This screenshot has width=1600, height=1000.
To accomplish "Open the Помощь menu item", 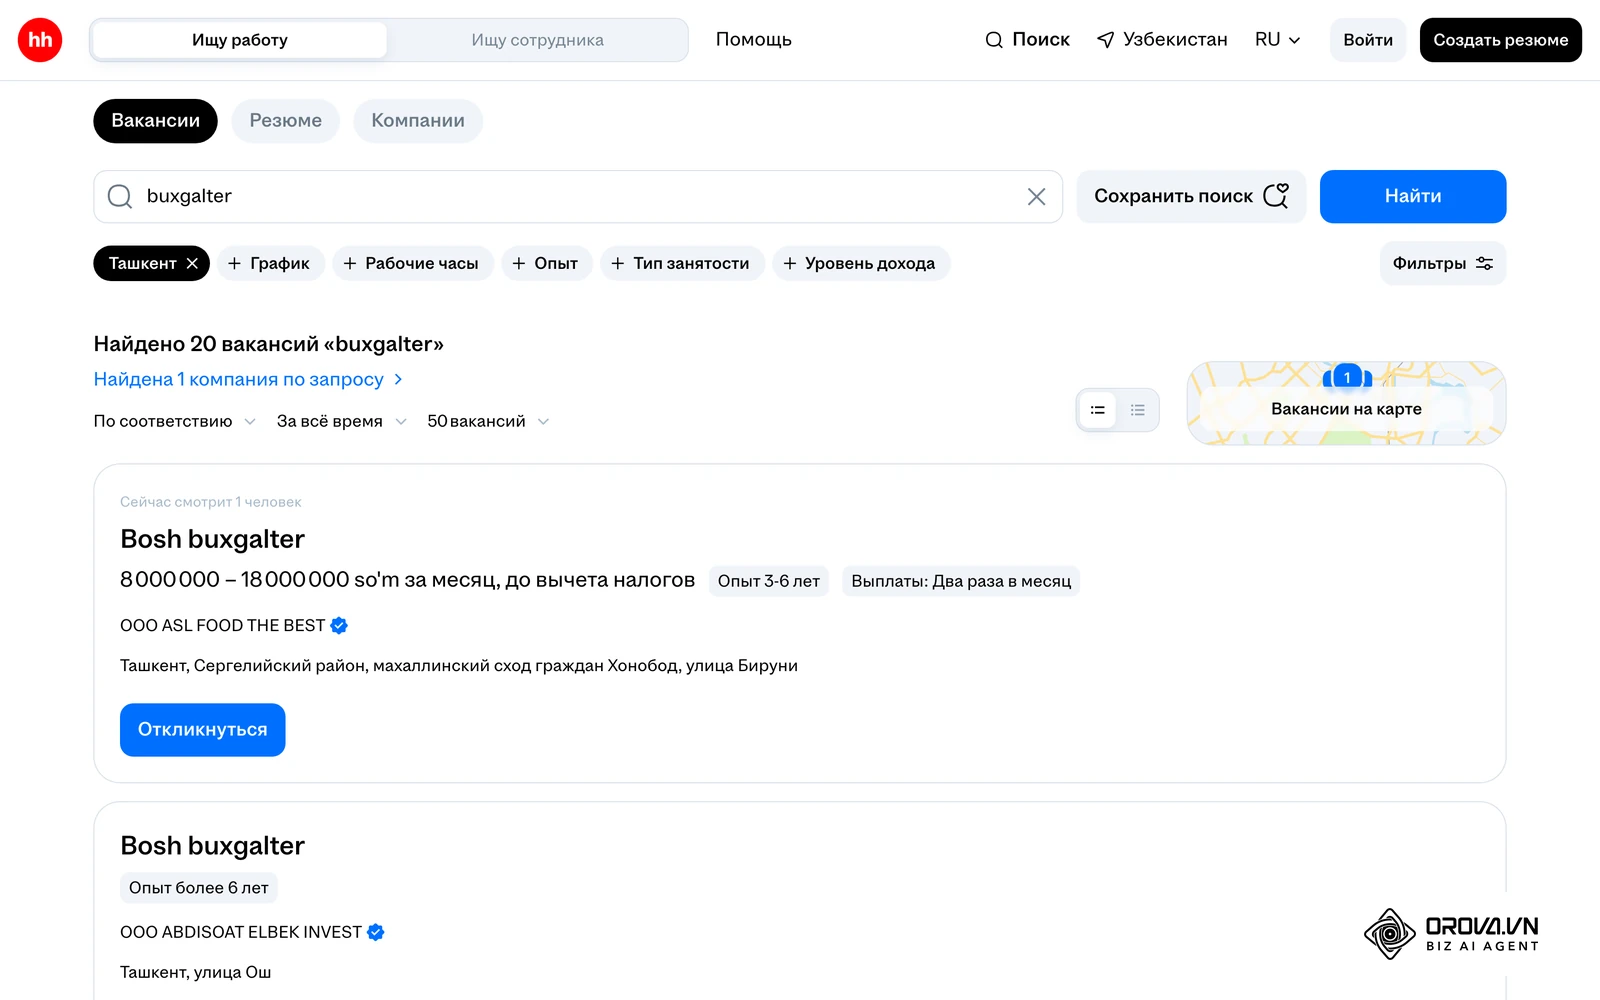I will (x=754, y=40).
